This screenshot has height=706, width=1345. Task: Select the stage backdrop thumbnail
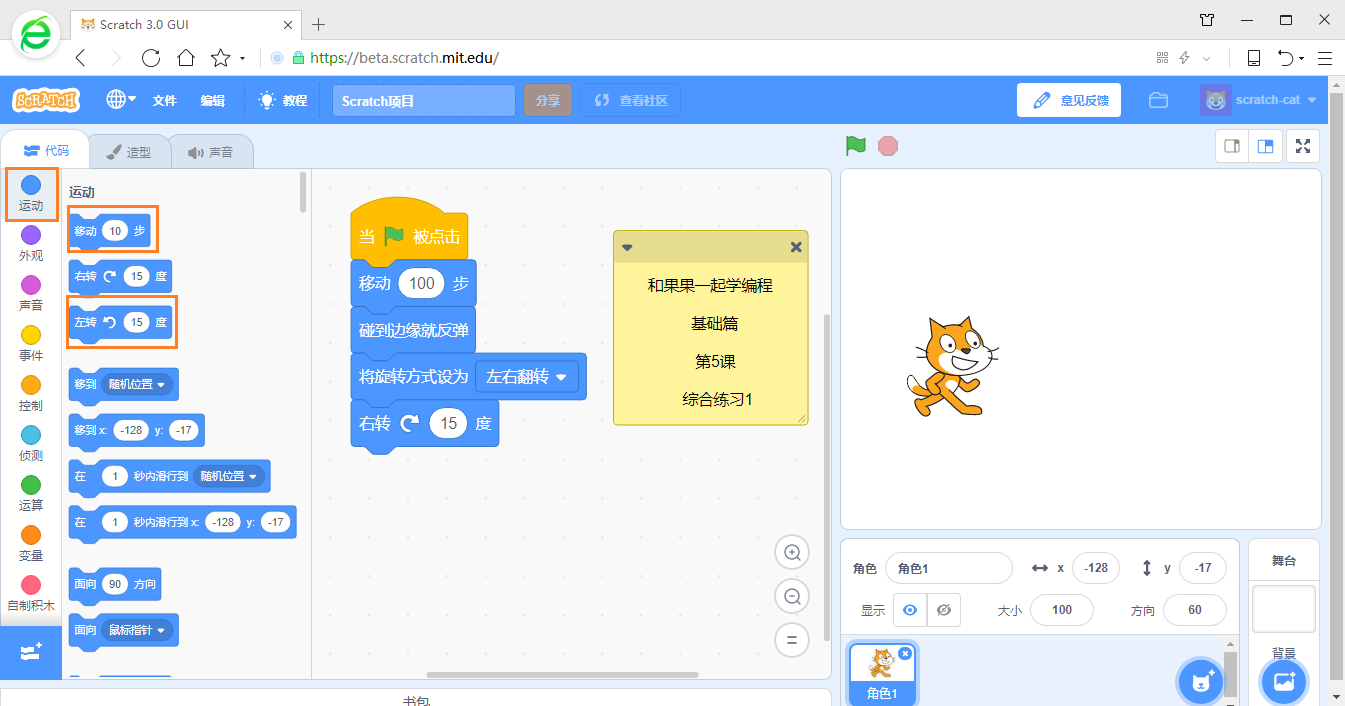(1284, 609)
